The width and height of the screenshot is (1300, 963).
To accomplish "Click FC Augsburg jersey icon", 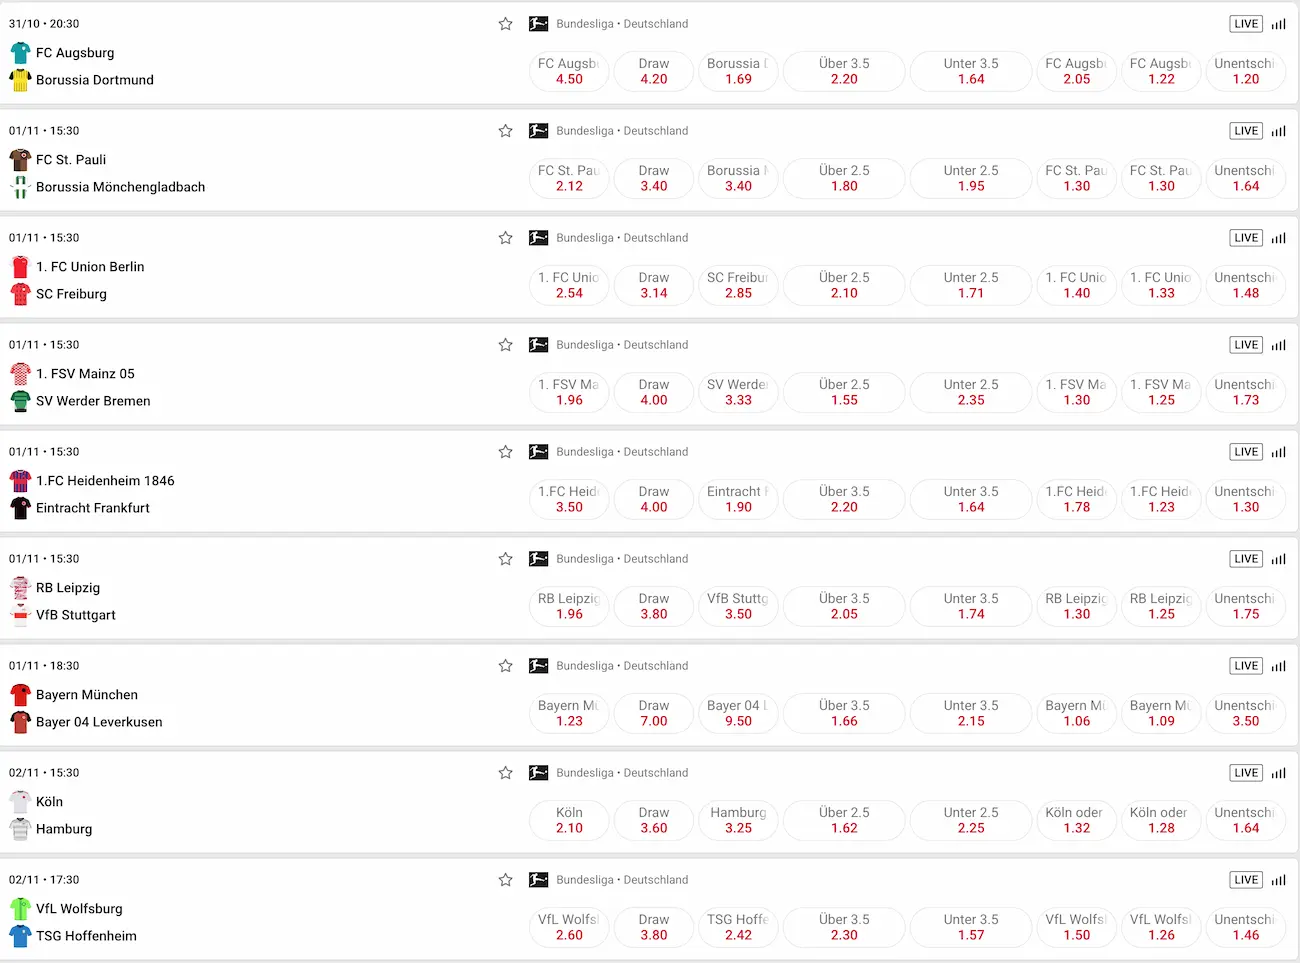I will point(20,53).
